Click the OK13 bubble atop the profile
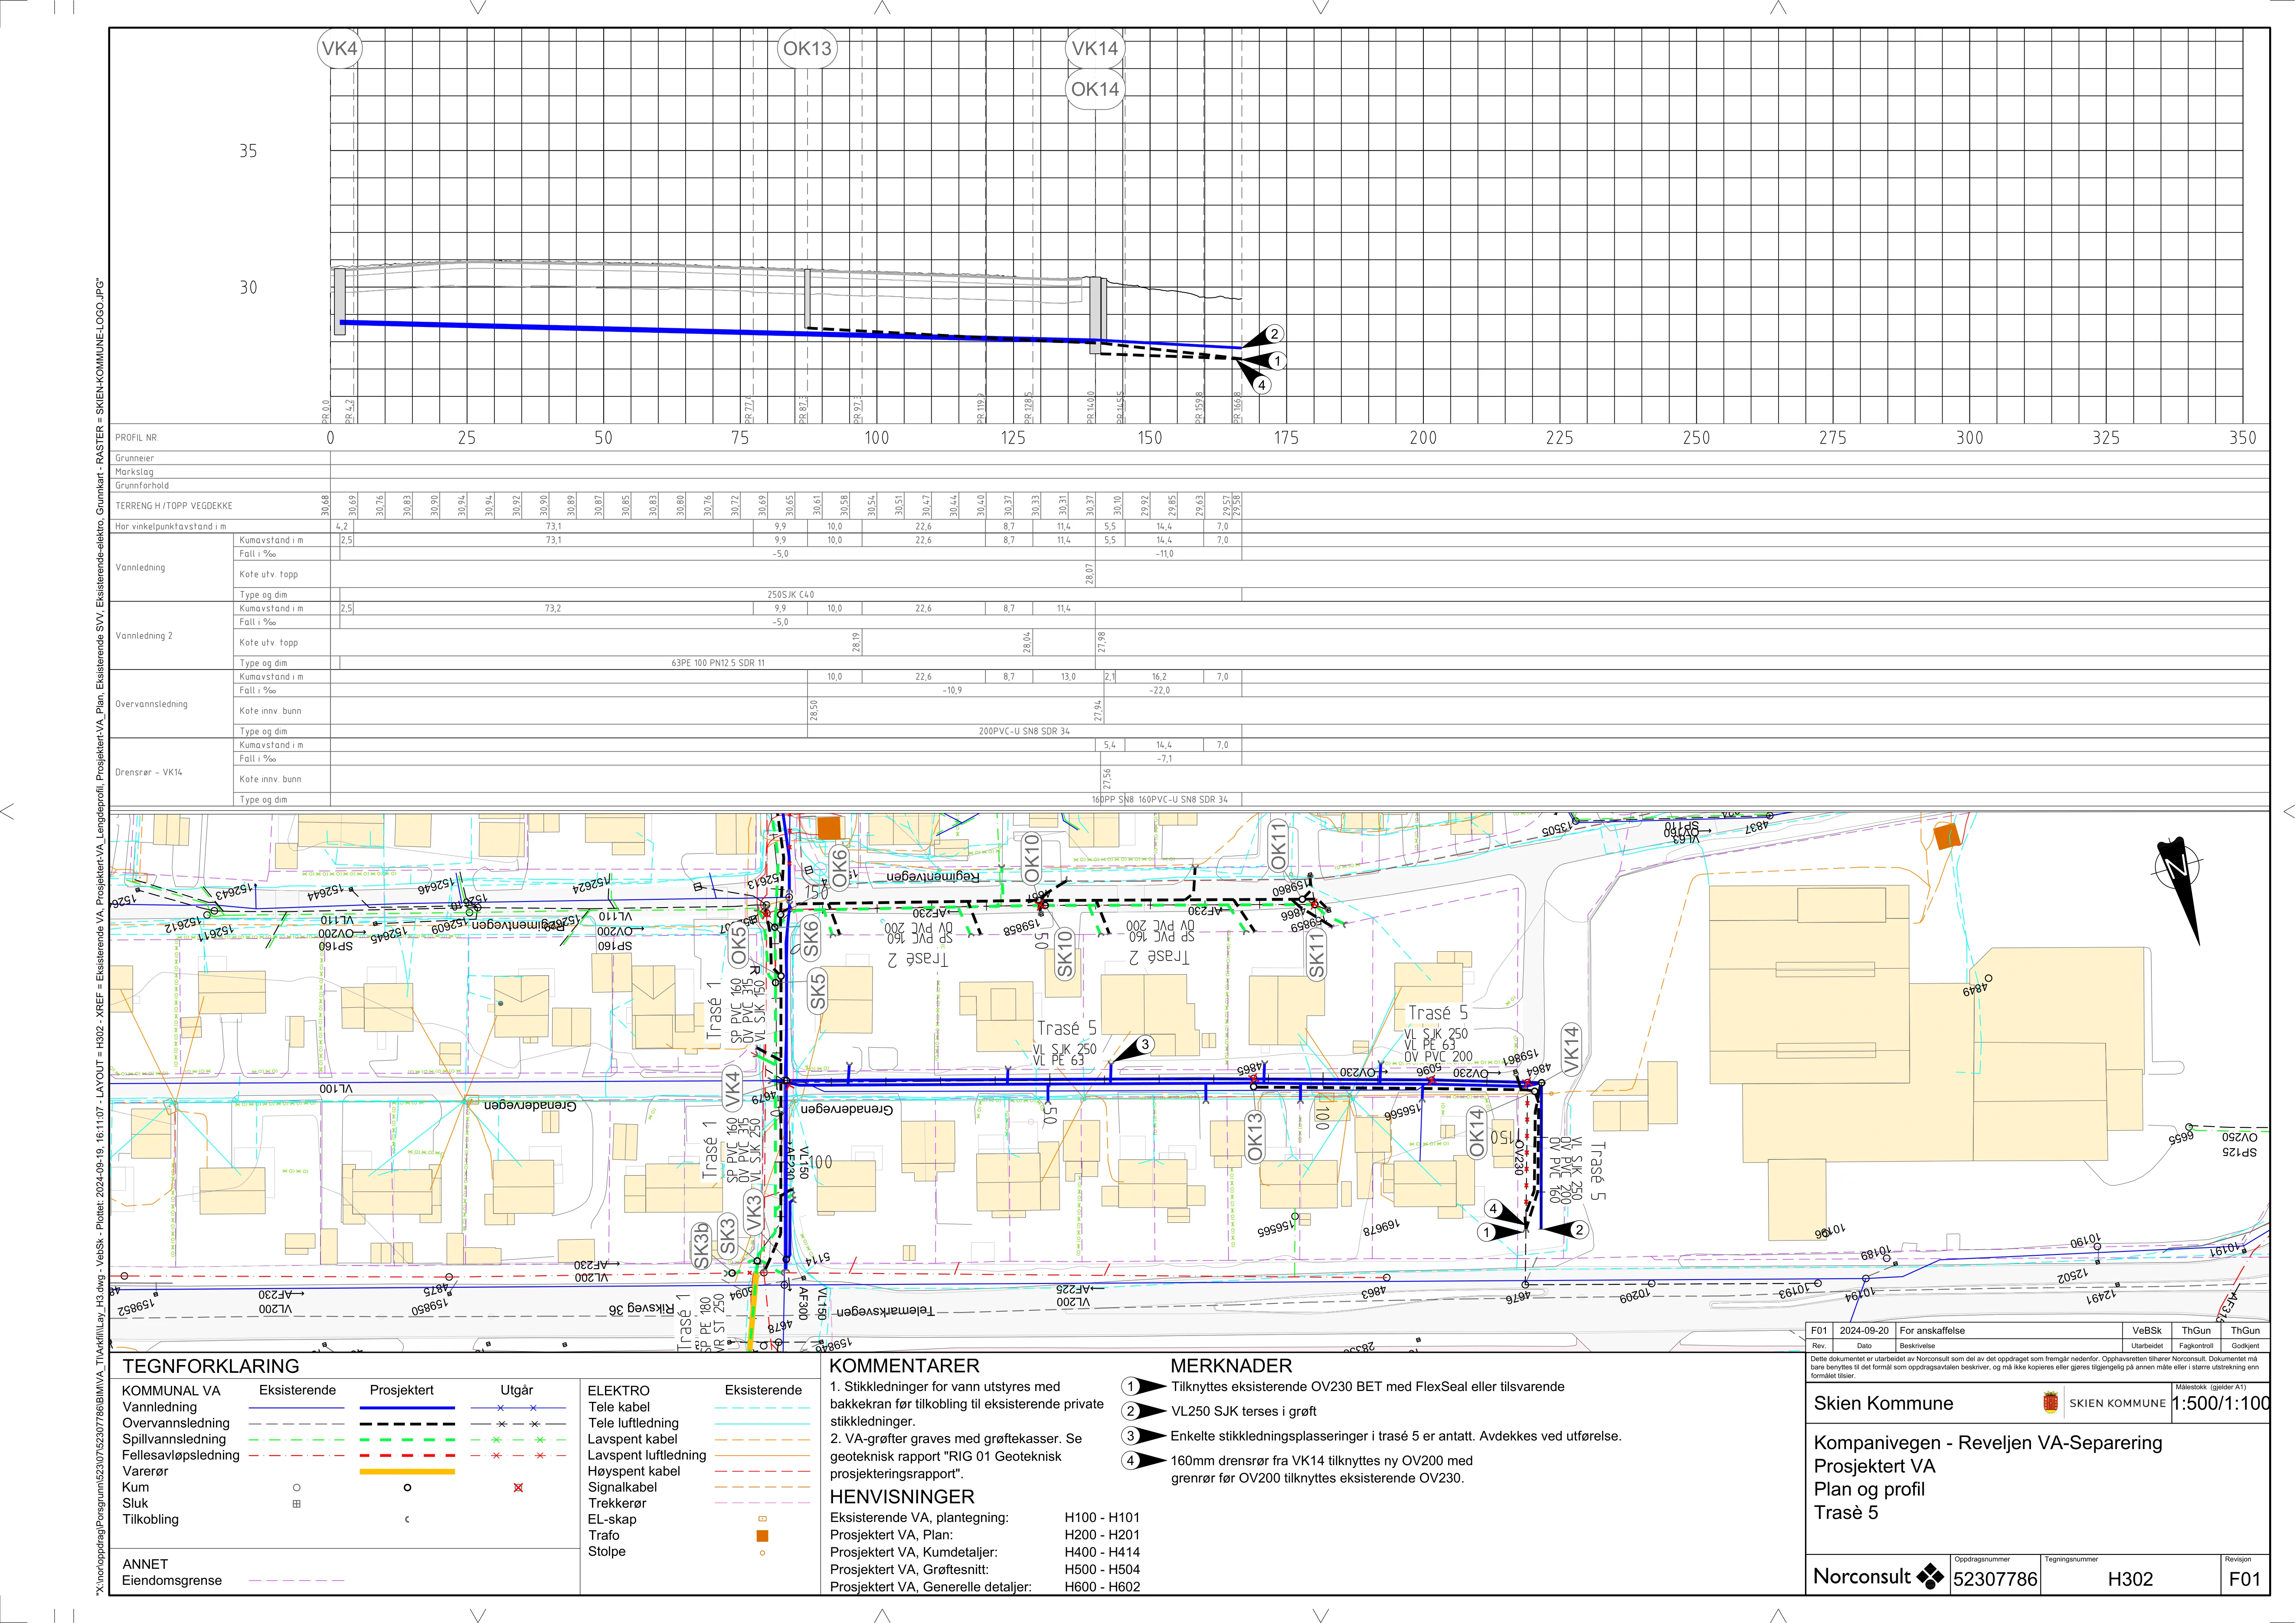 (807, 48)
